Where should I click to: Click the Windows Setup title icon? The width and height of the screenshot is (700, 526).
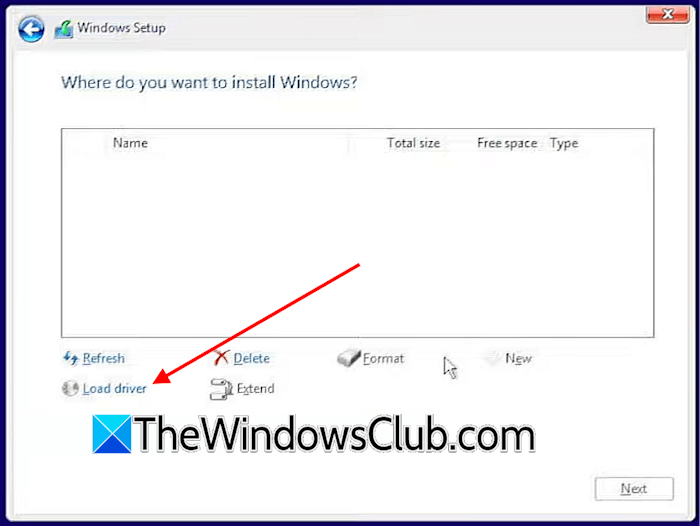coord(64,29)
